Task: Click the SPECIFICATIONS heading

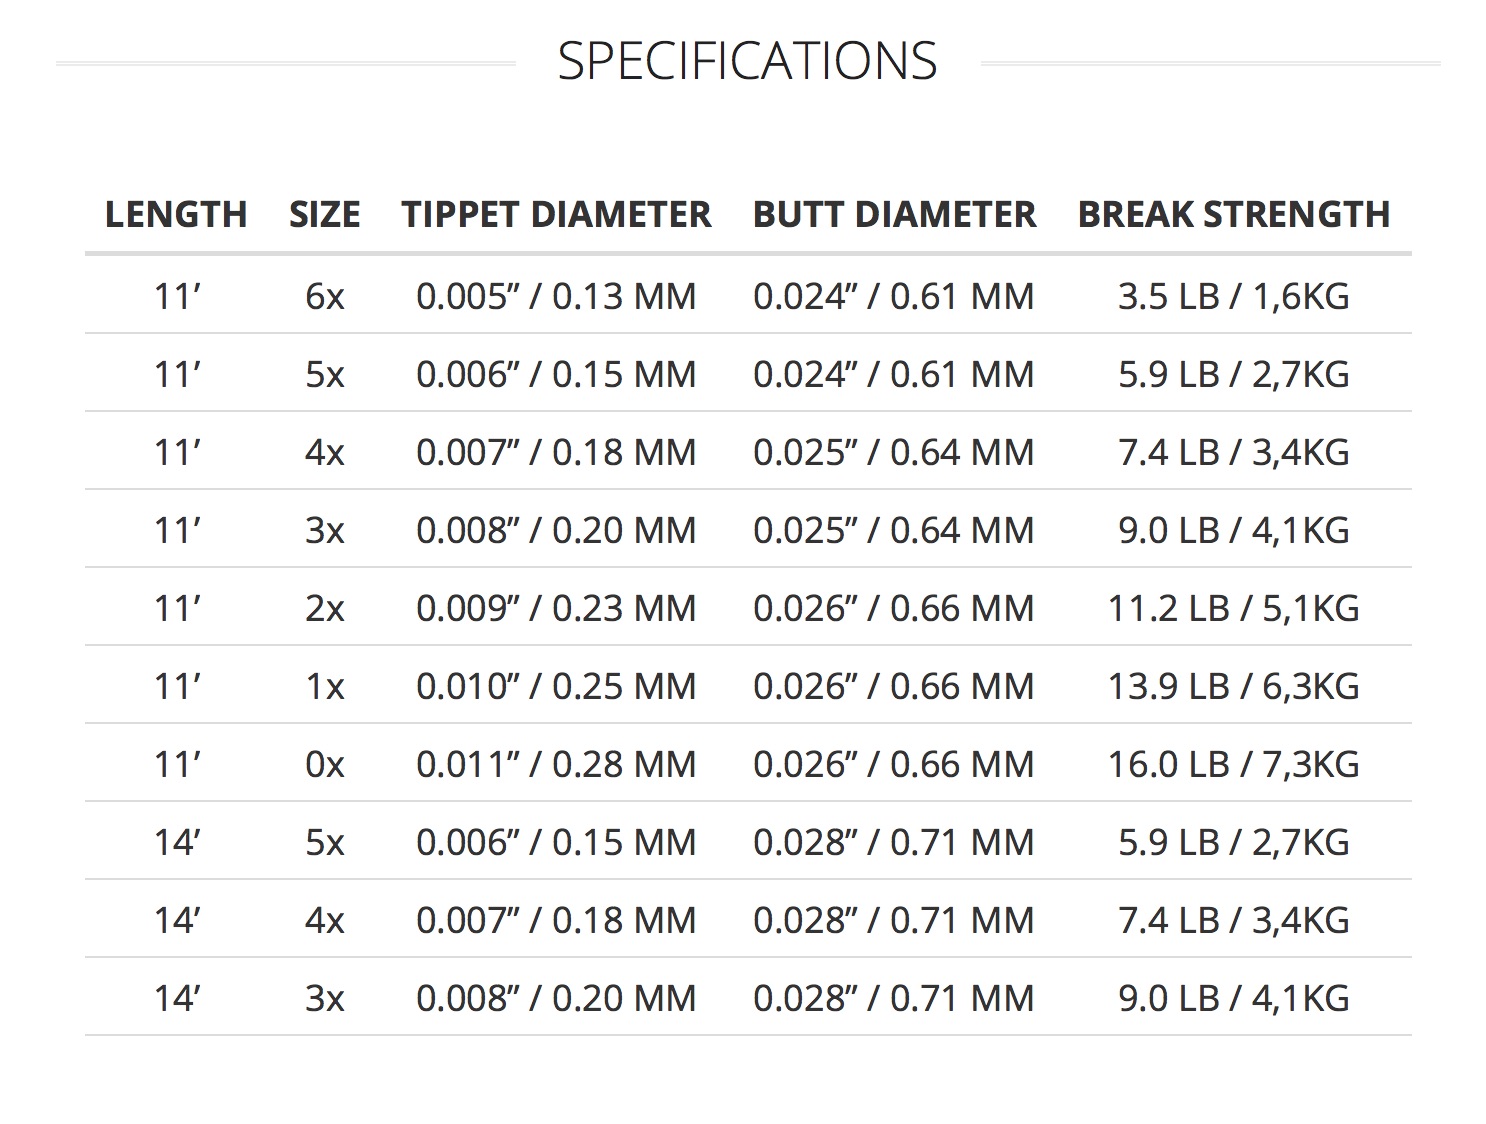Action: (x=747, y=61)
